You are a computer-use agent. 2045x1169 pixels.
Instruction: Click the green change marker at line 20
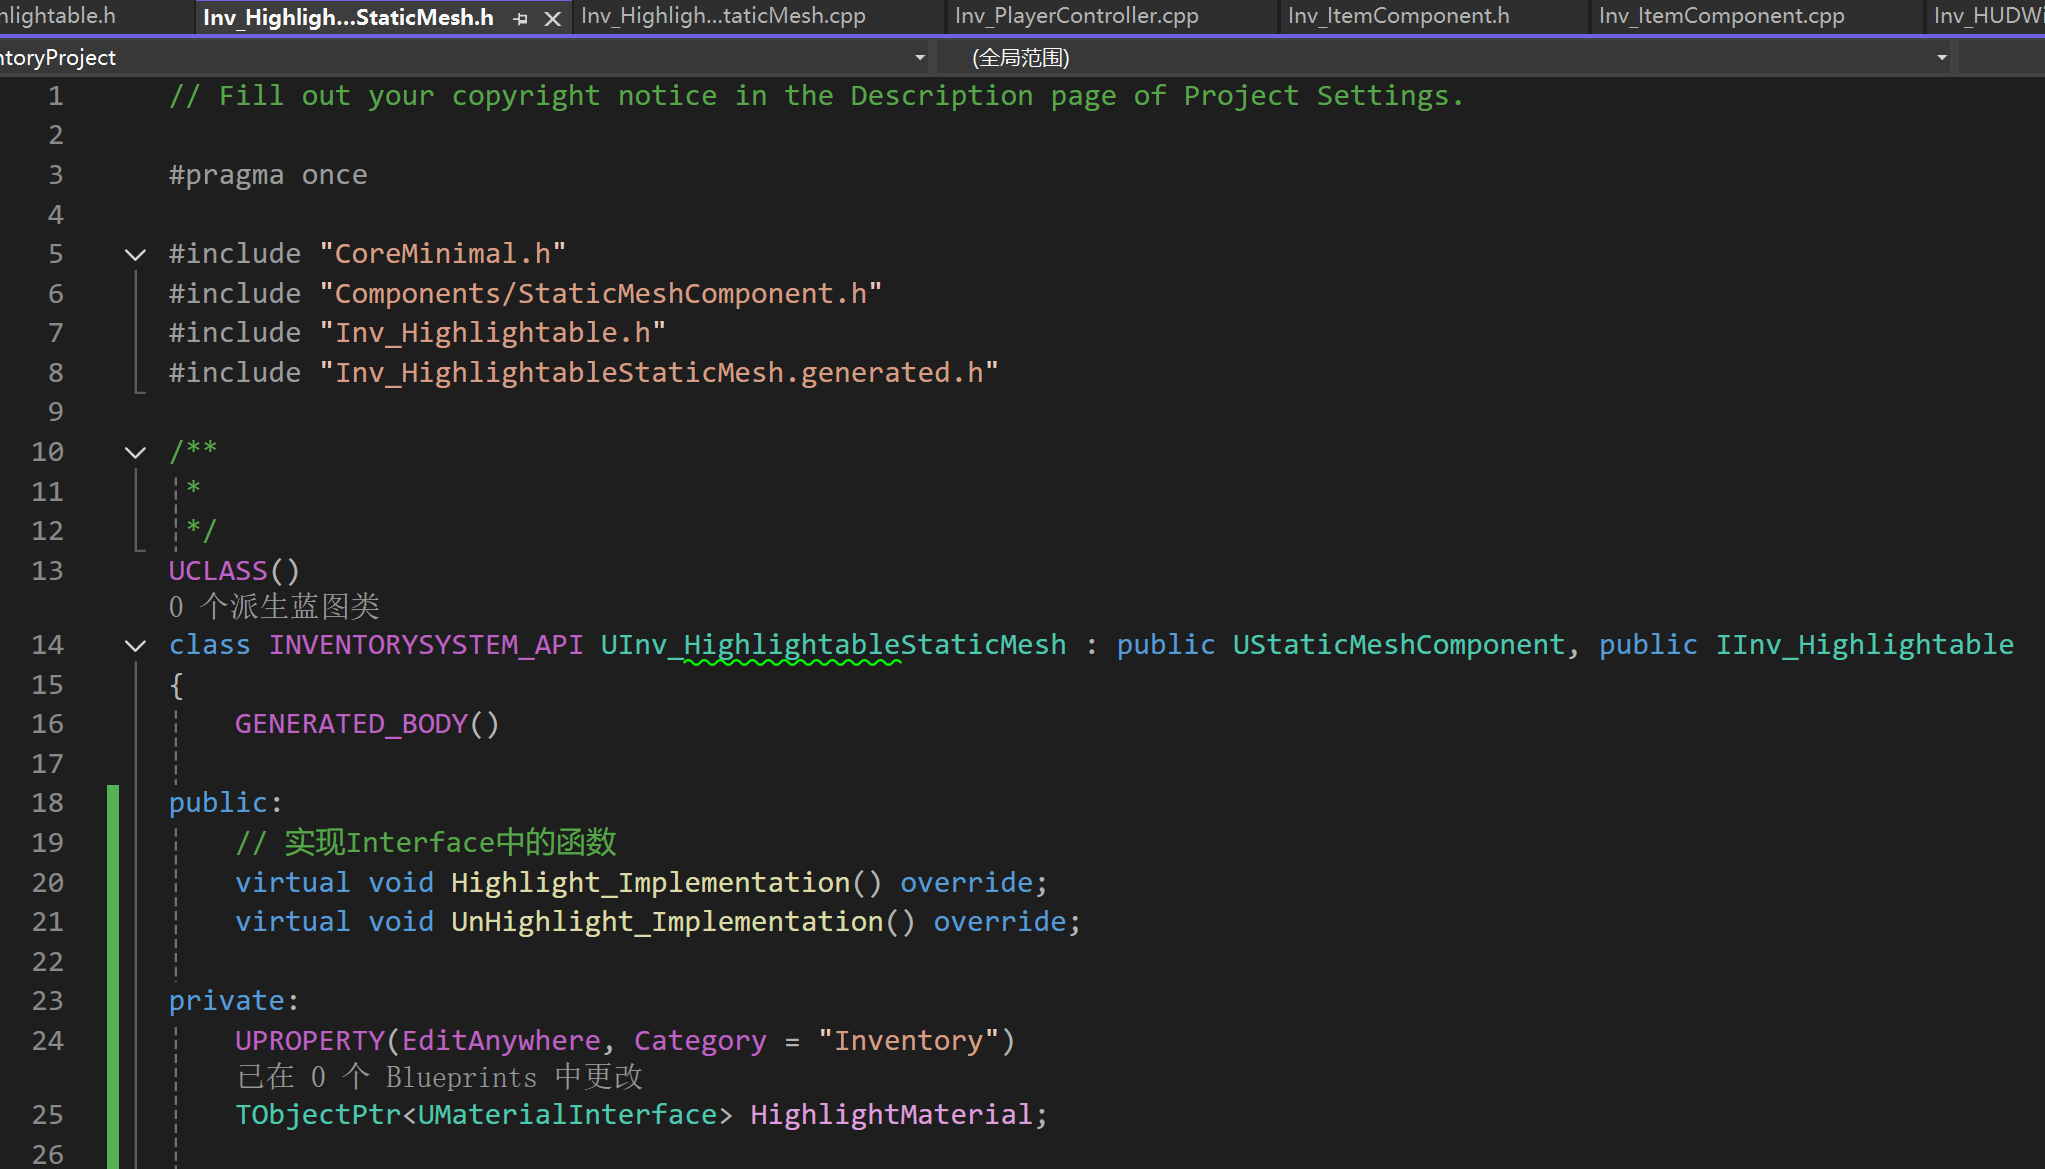pyautogui.click(x=113, y=882)
